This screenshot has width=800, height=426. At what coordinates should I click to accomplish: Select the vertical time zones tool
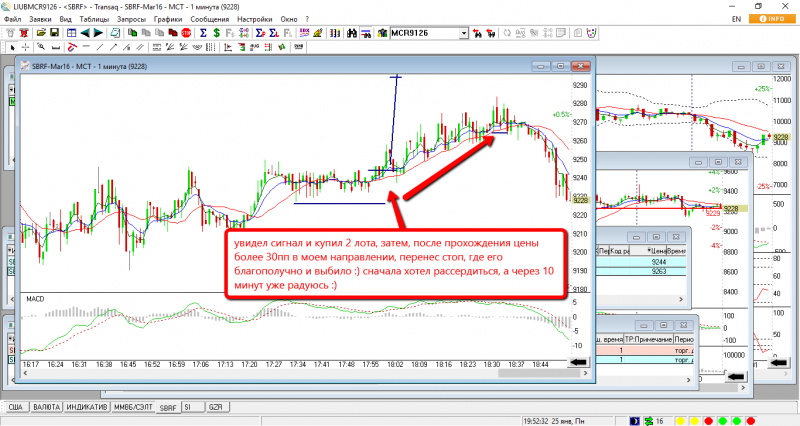click(210, 47)
